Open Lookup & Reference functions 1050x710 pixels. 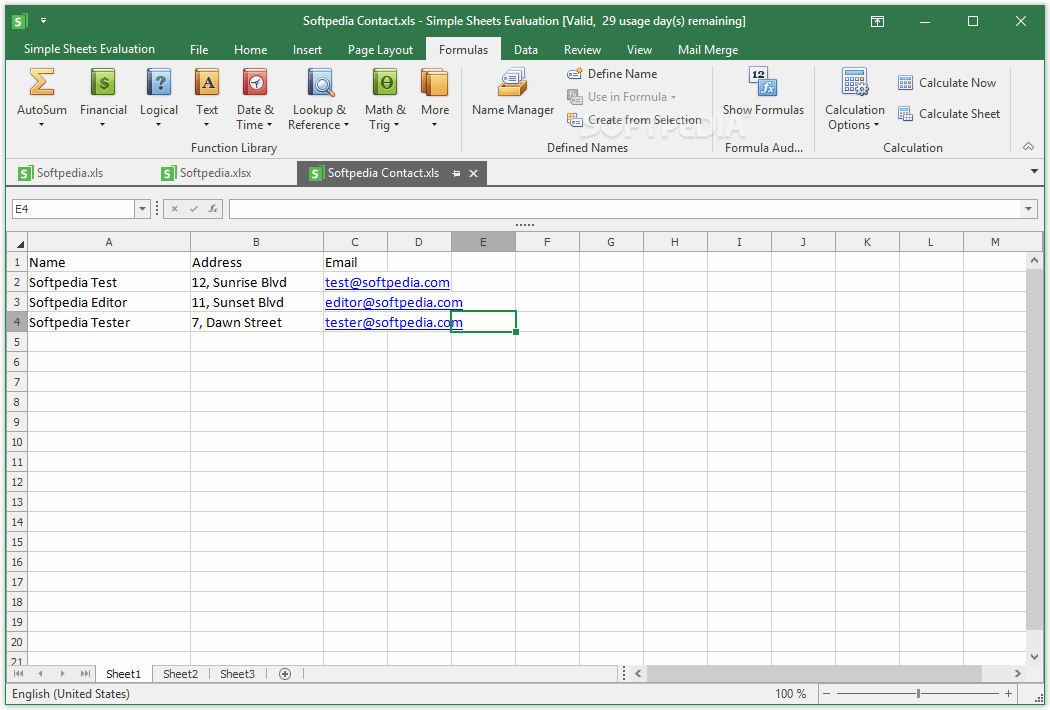[319, 99]
